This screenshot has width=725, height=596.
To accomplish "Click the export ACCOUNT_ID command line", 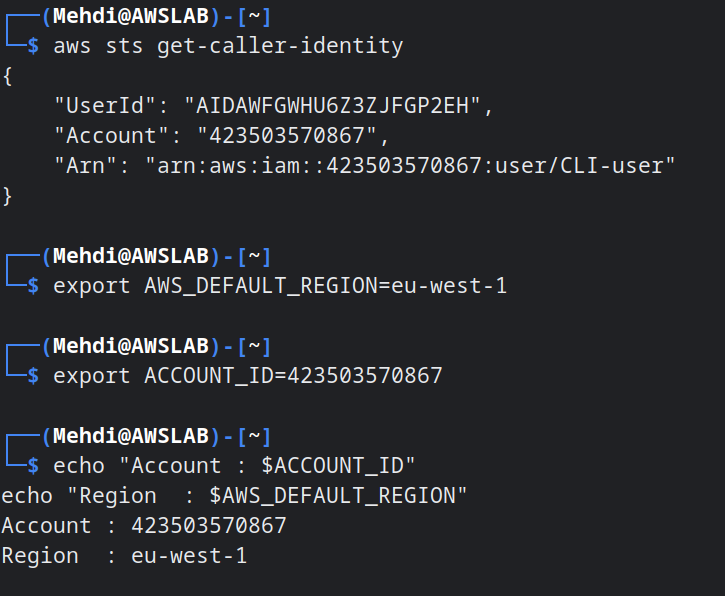I will 248,375.
